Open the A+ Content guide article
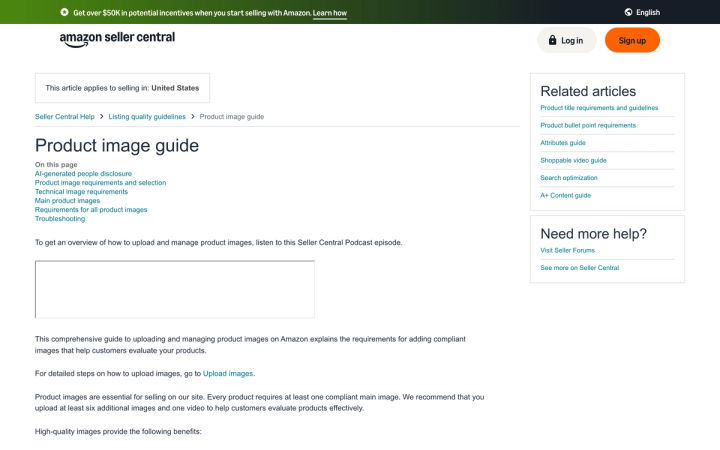Image resolution: width=720 pixels, height=450 pixels. click(x=566, y=195)
